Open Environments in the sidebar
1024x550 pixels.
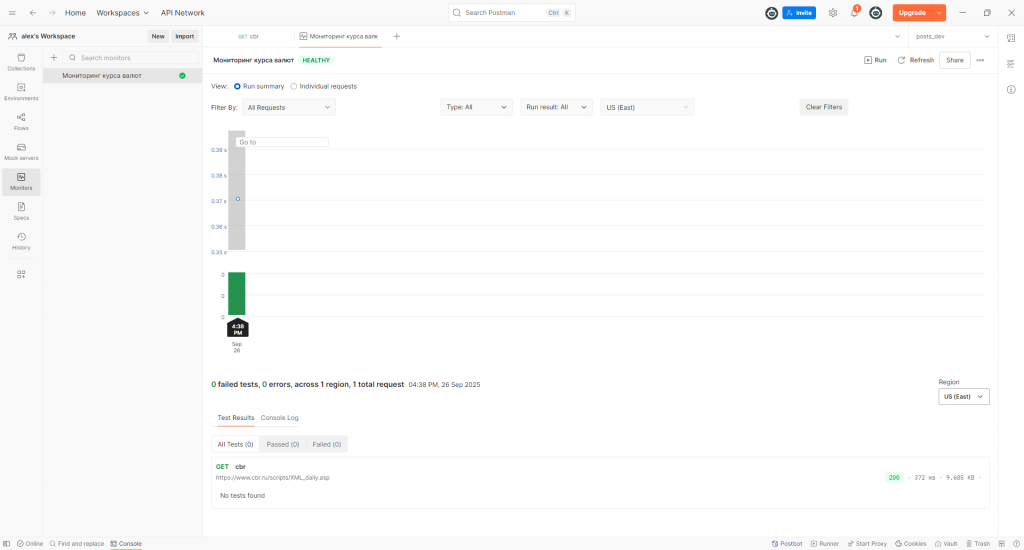(21, 92)
